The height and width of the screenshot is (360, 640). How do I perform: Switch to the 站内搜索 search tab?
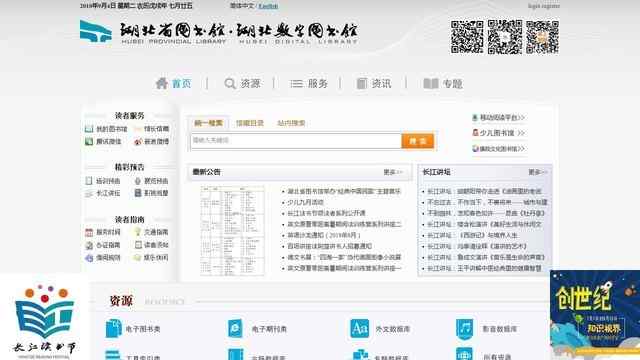pos(291,123)
